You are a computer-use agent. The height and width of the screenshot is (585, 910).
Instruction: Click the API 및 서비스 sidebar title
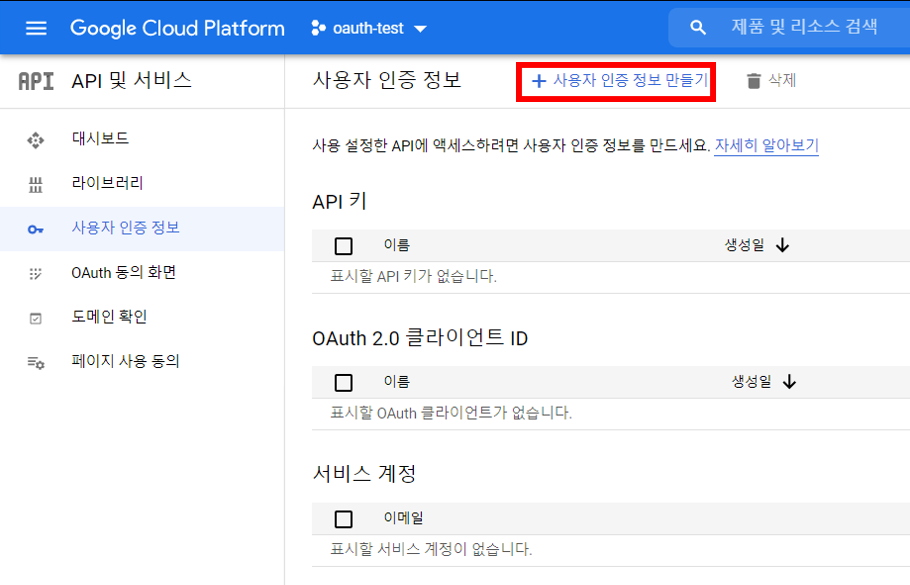point(132,81)
